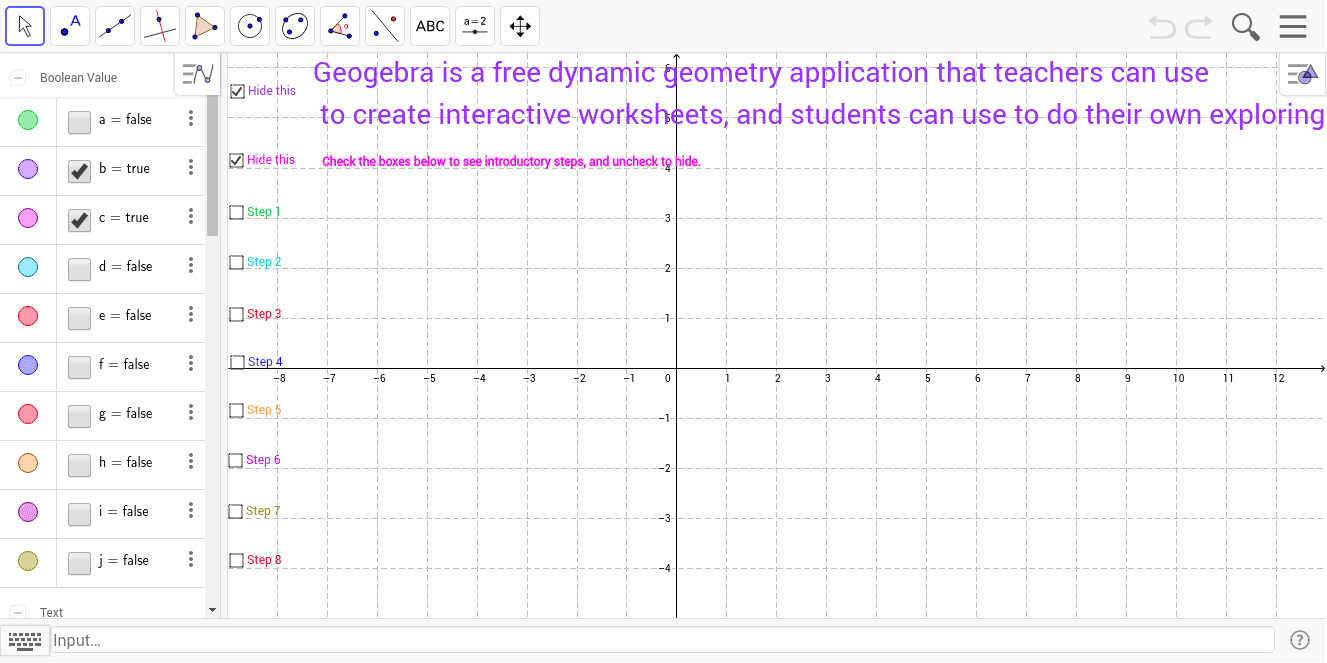Select the Move arrow tool
Screen dimensions: 1327x663
click(25, 26)
